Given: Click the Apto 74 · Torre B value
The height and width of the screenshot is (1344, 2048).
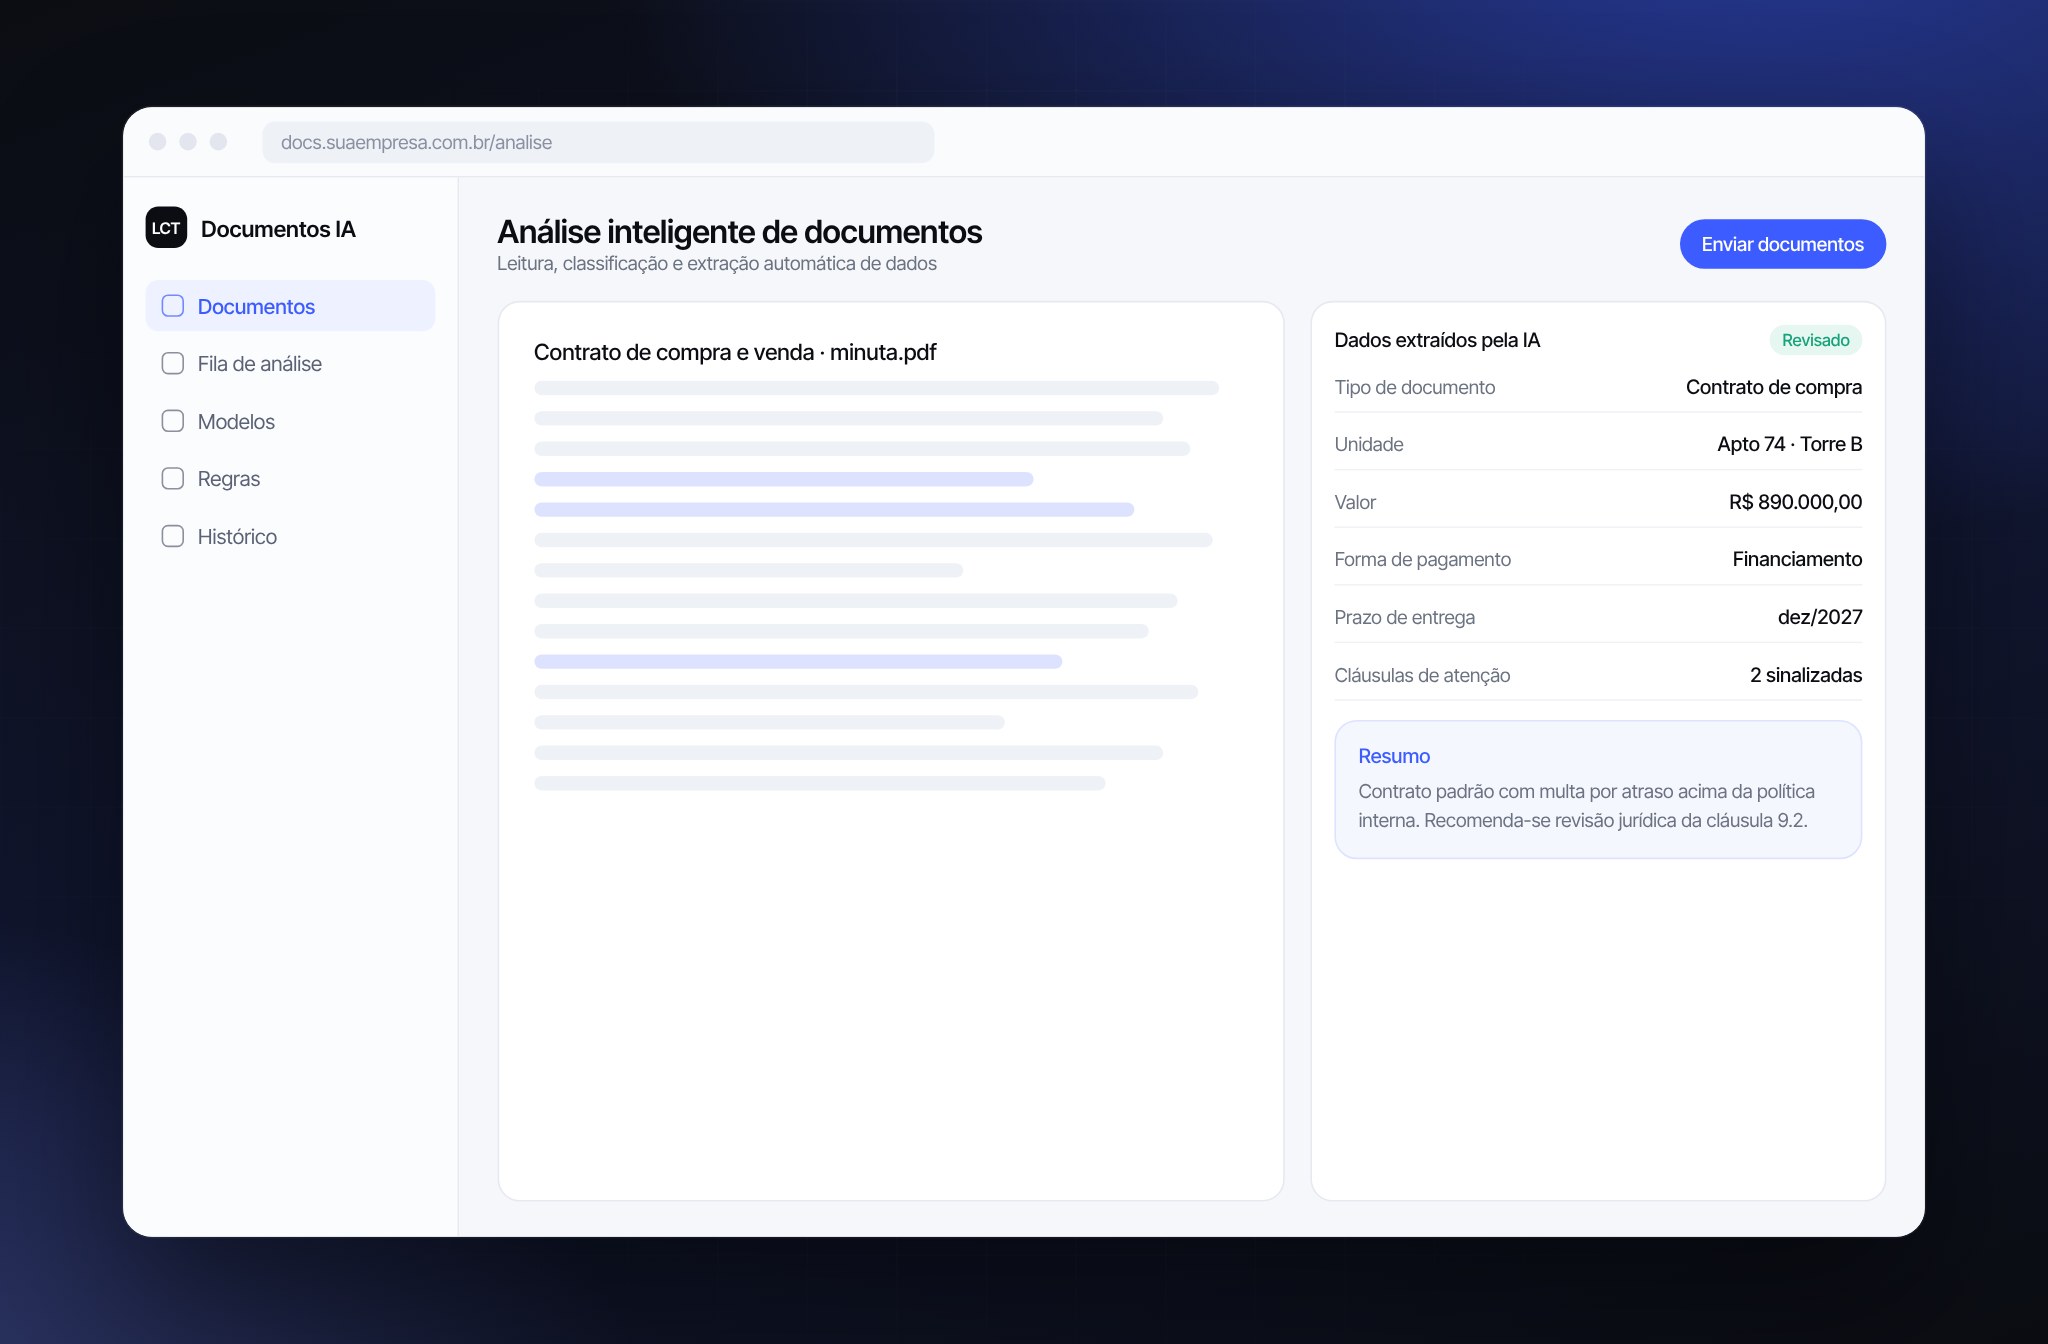Looking at the screenshot, I should coord(1789,444).
